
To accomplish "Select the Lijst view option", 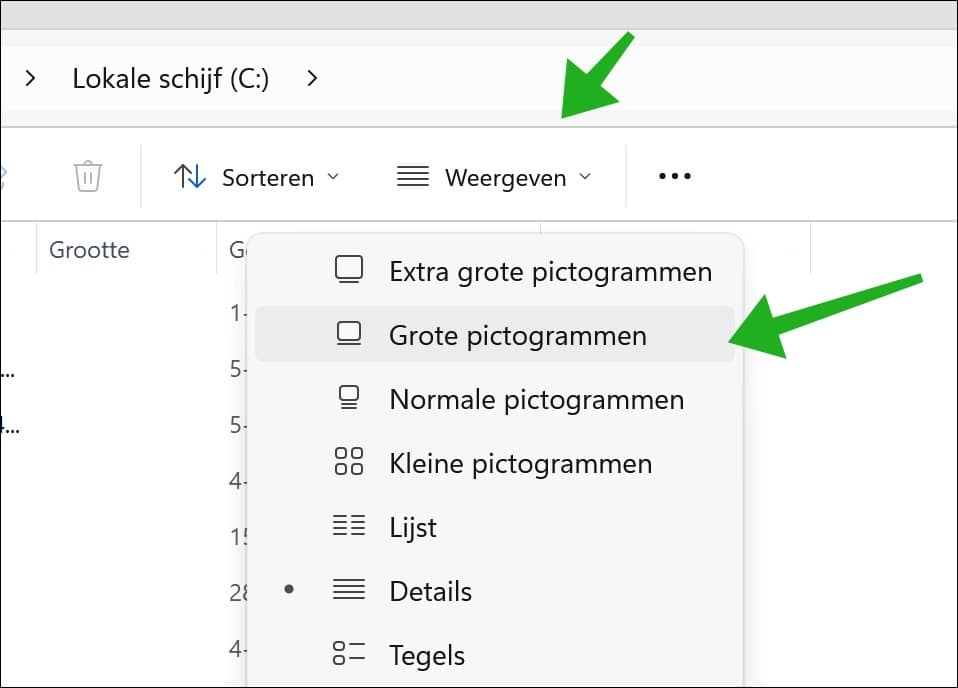I will (x=412, y=527).
